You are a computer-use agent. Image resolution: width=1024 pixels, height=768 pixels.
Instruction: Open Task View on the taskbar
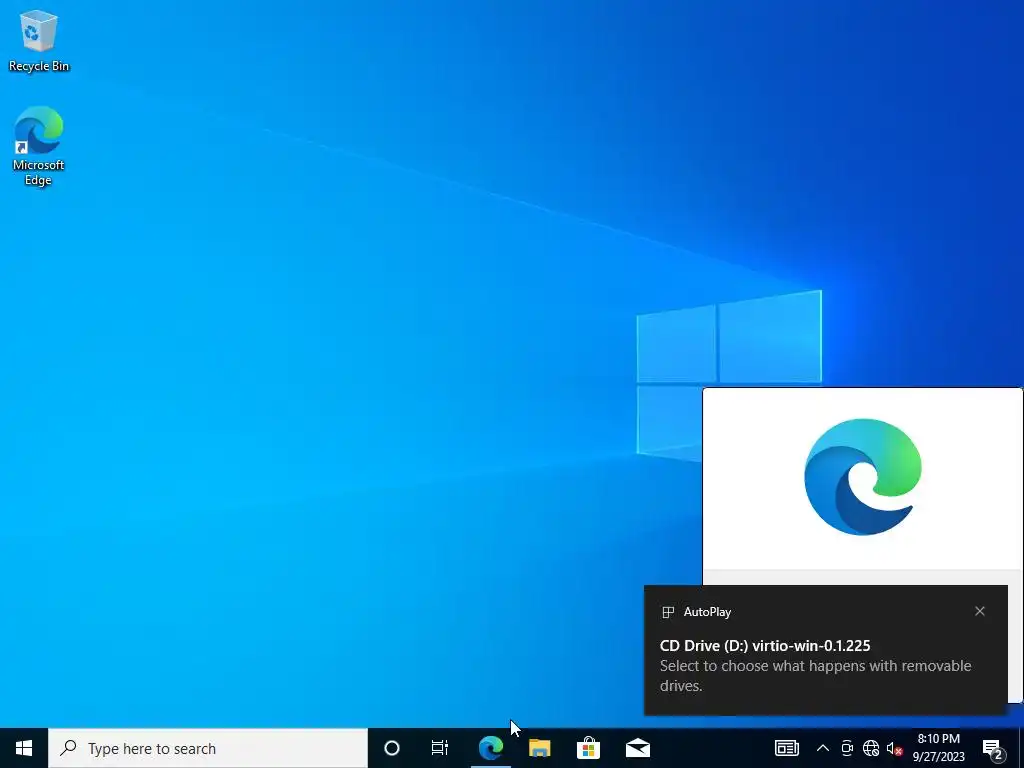pyautogui.click(x=440, y=748)
